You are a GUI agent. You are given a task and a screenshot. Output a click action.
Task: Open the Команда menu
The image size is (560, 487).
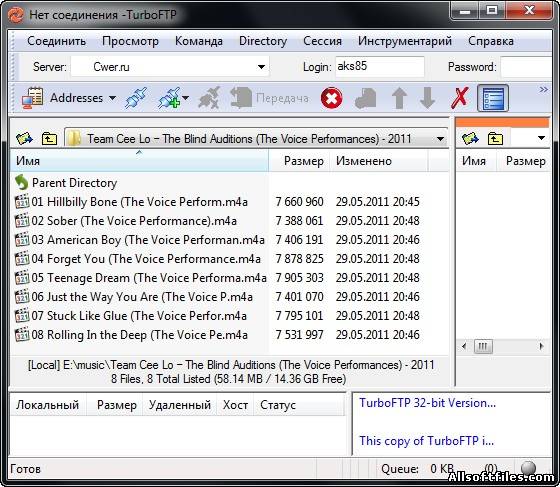(199, 41)
